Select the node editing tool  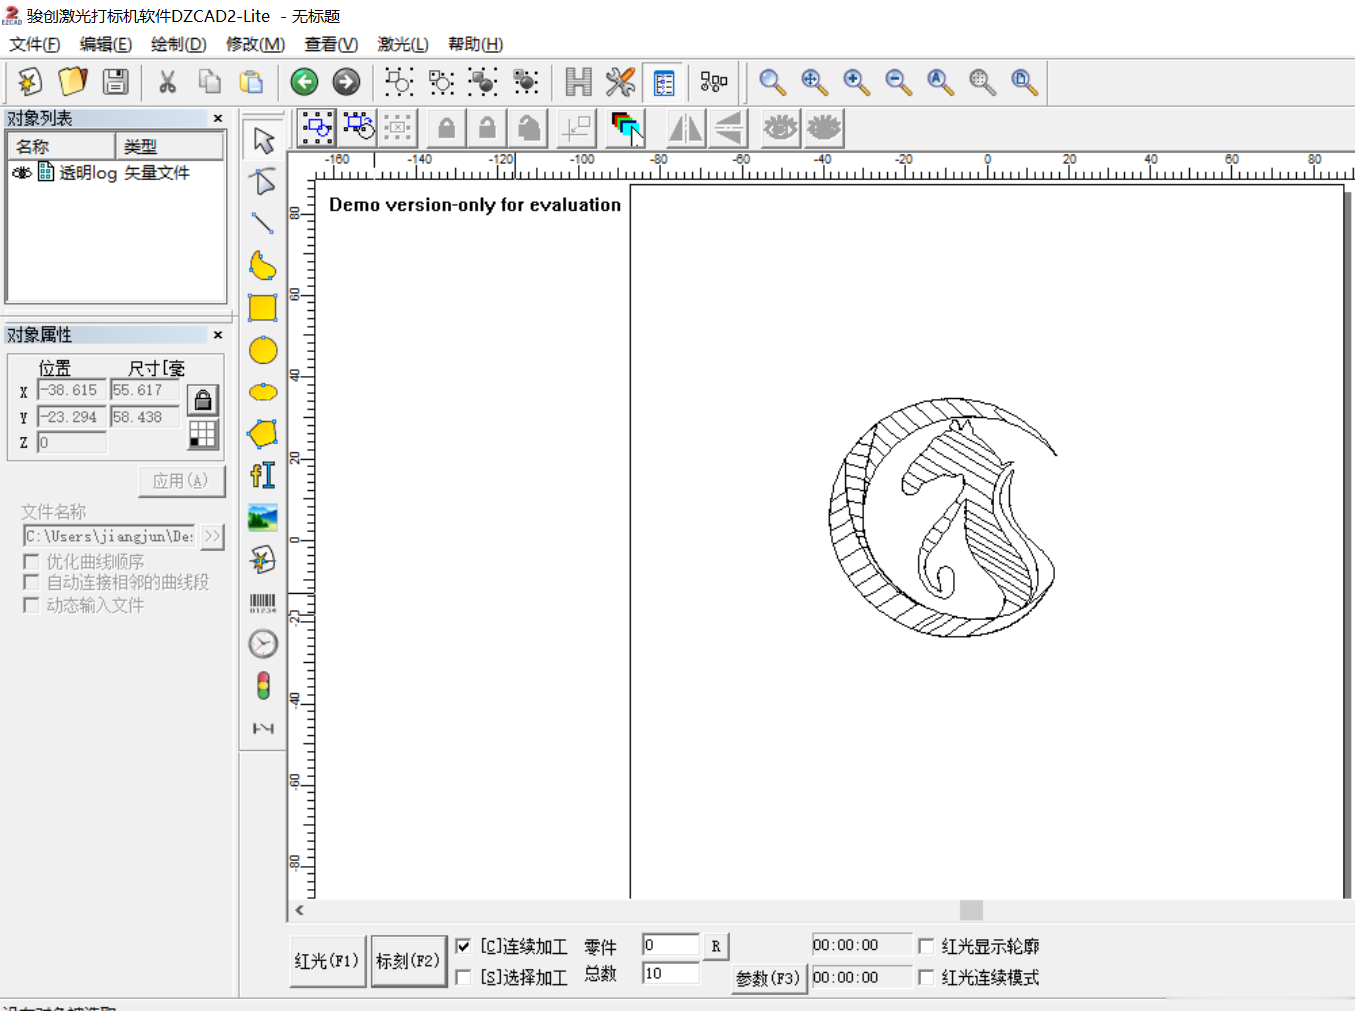(263, 181)
